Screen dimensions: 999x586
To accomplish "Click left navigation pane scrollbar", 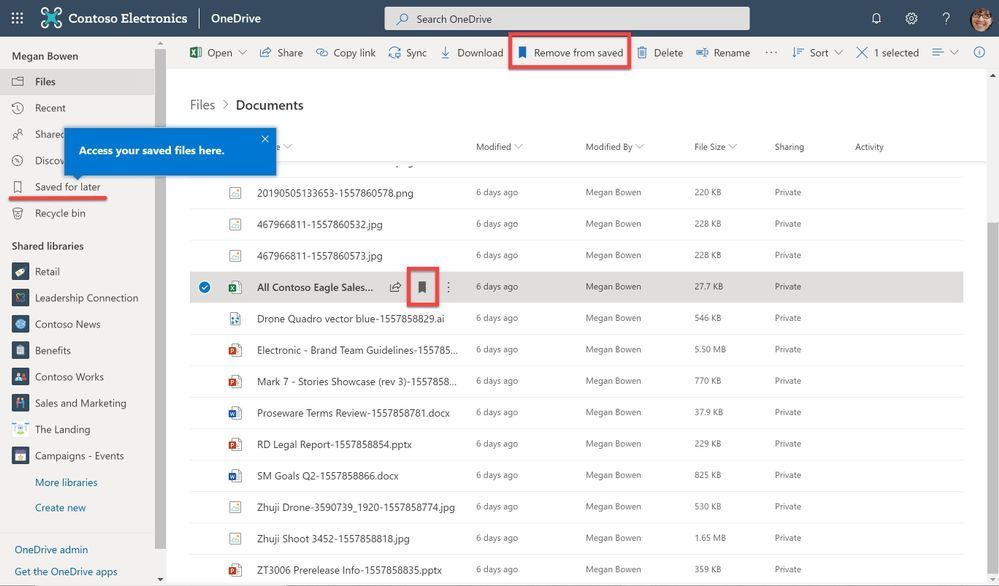I will [x=160, y=299].
